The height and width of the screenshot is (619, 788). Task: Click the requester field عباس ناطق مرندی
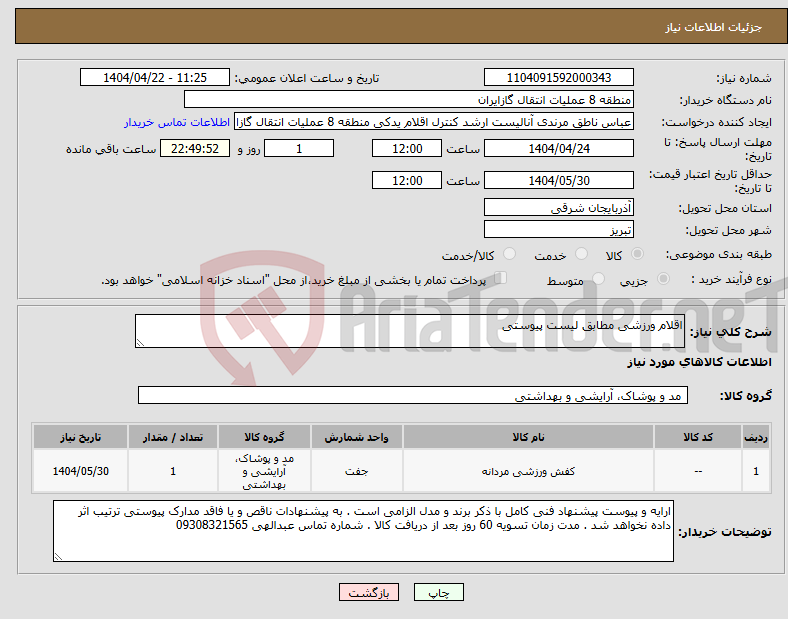(x=434, y=122)
